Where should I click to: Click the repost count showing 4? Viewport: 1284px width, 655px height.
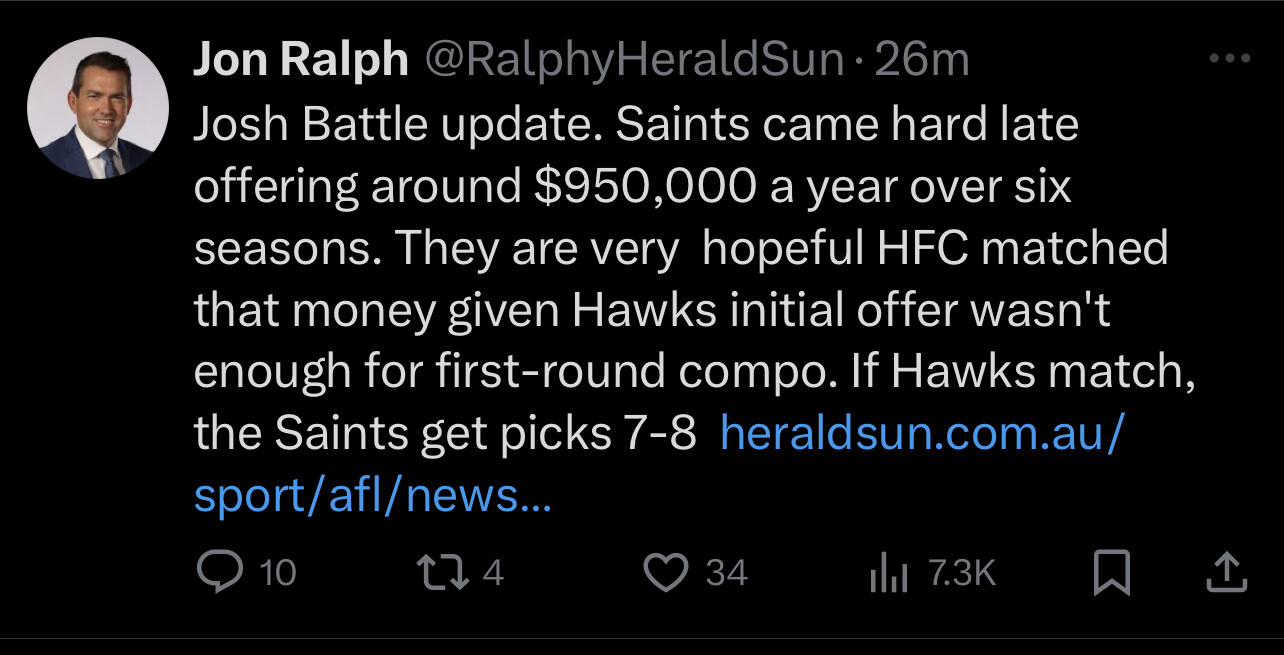[x=492, y=573]
